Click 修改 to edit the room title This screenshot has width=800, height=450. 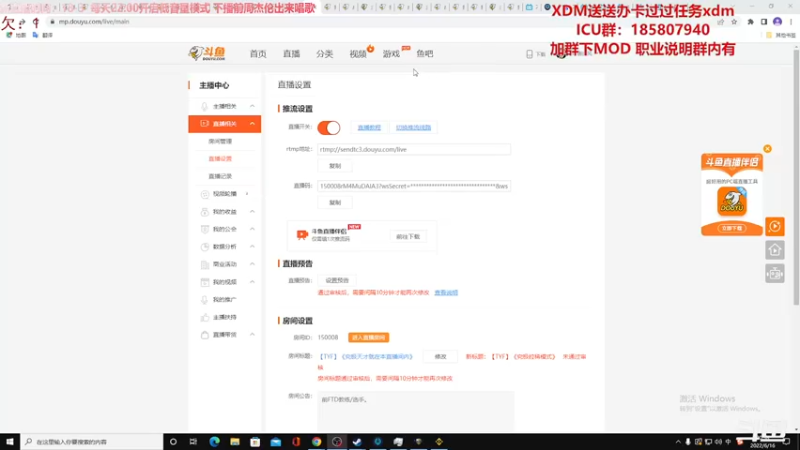tap(440, 357)
